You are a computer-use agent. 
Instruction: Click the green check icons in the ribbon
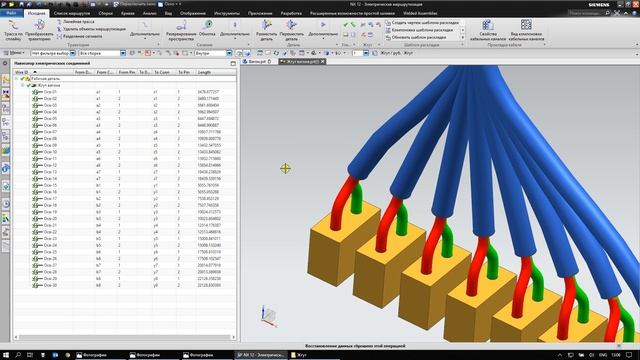tap(349, 25)
